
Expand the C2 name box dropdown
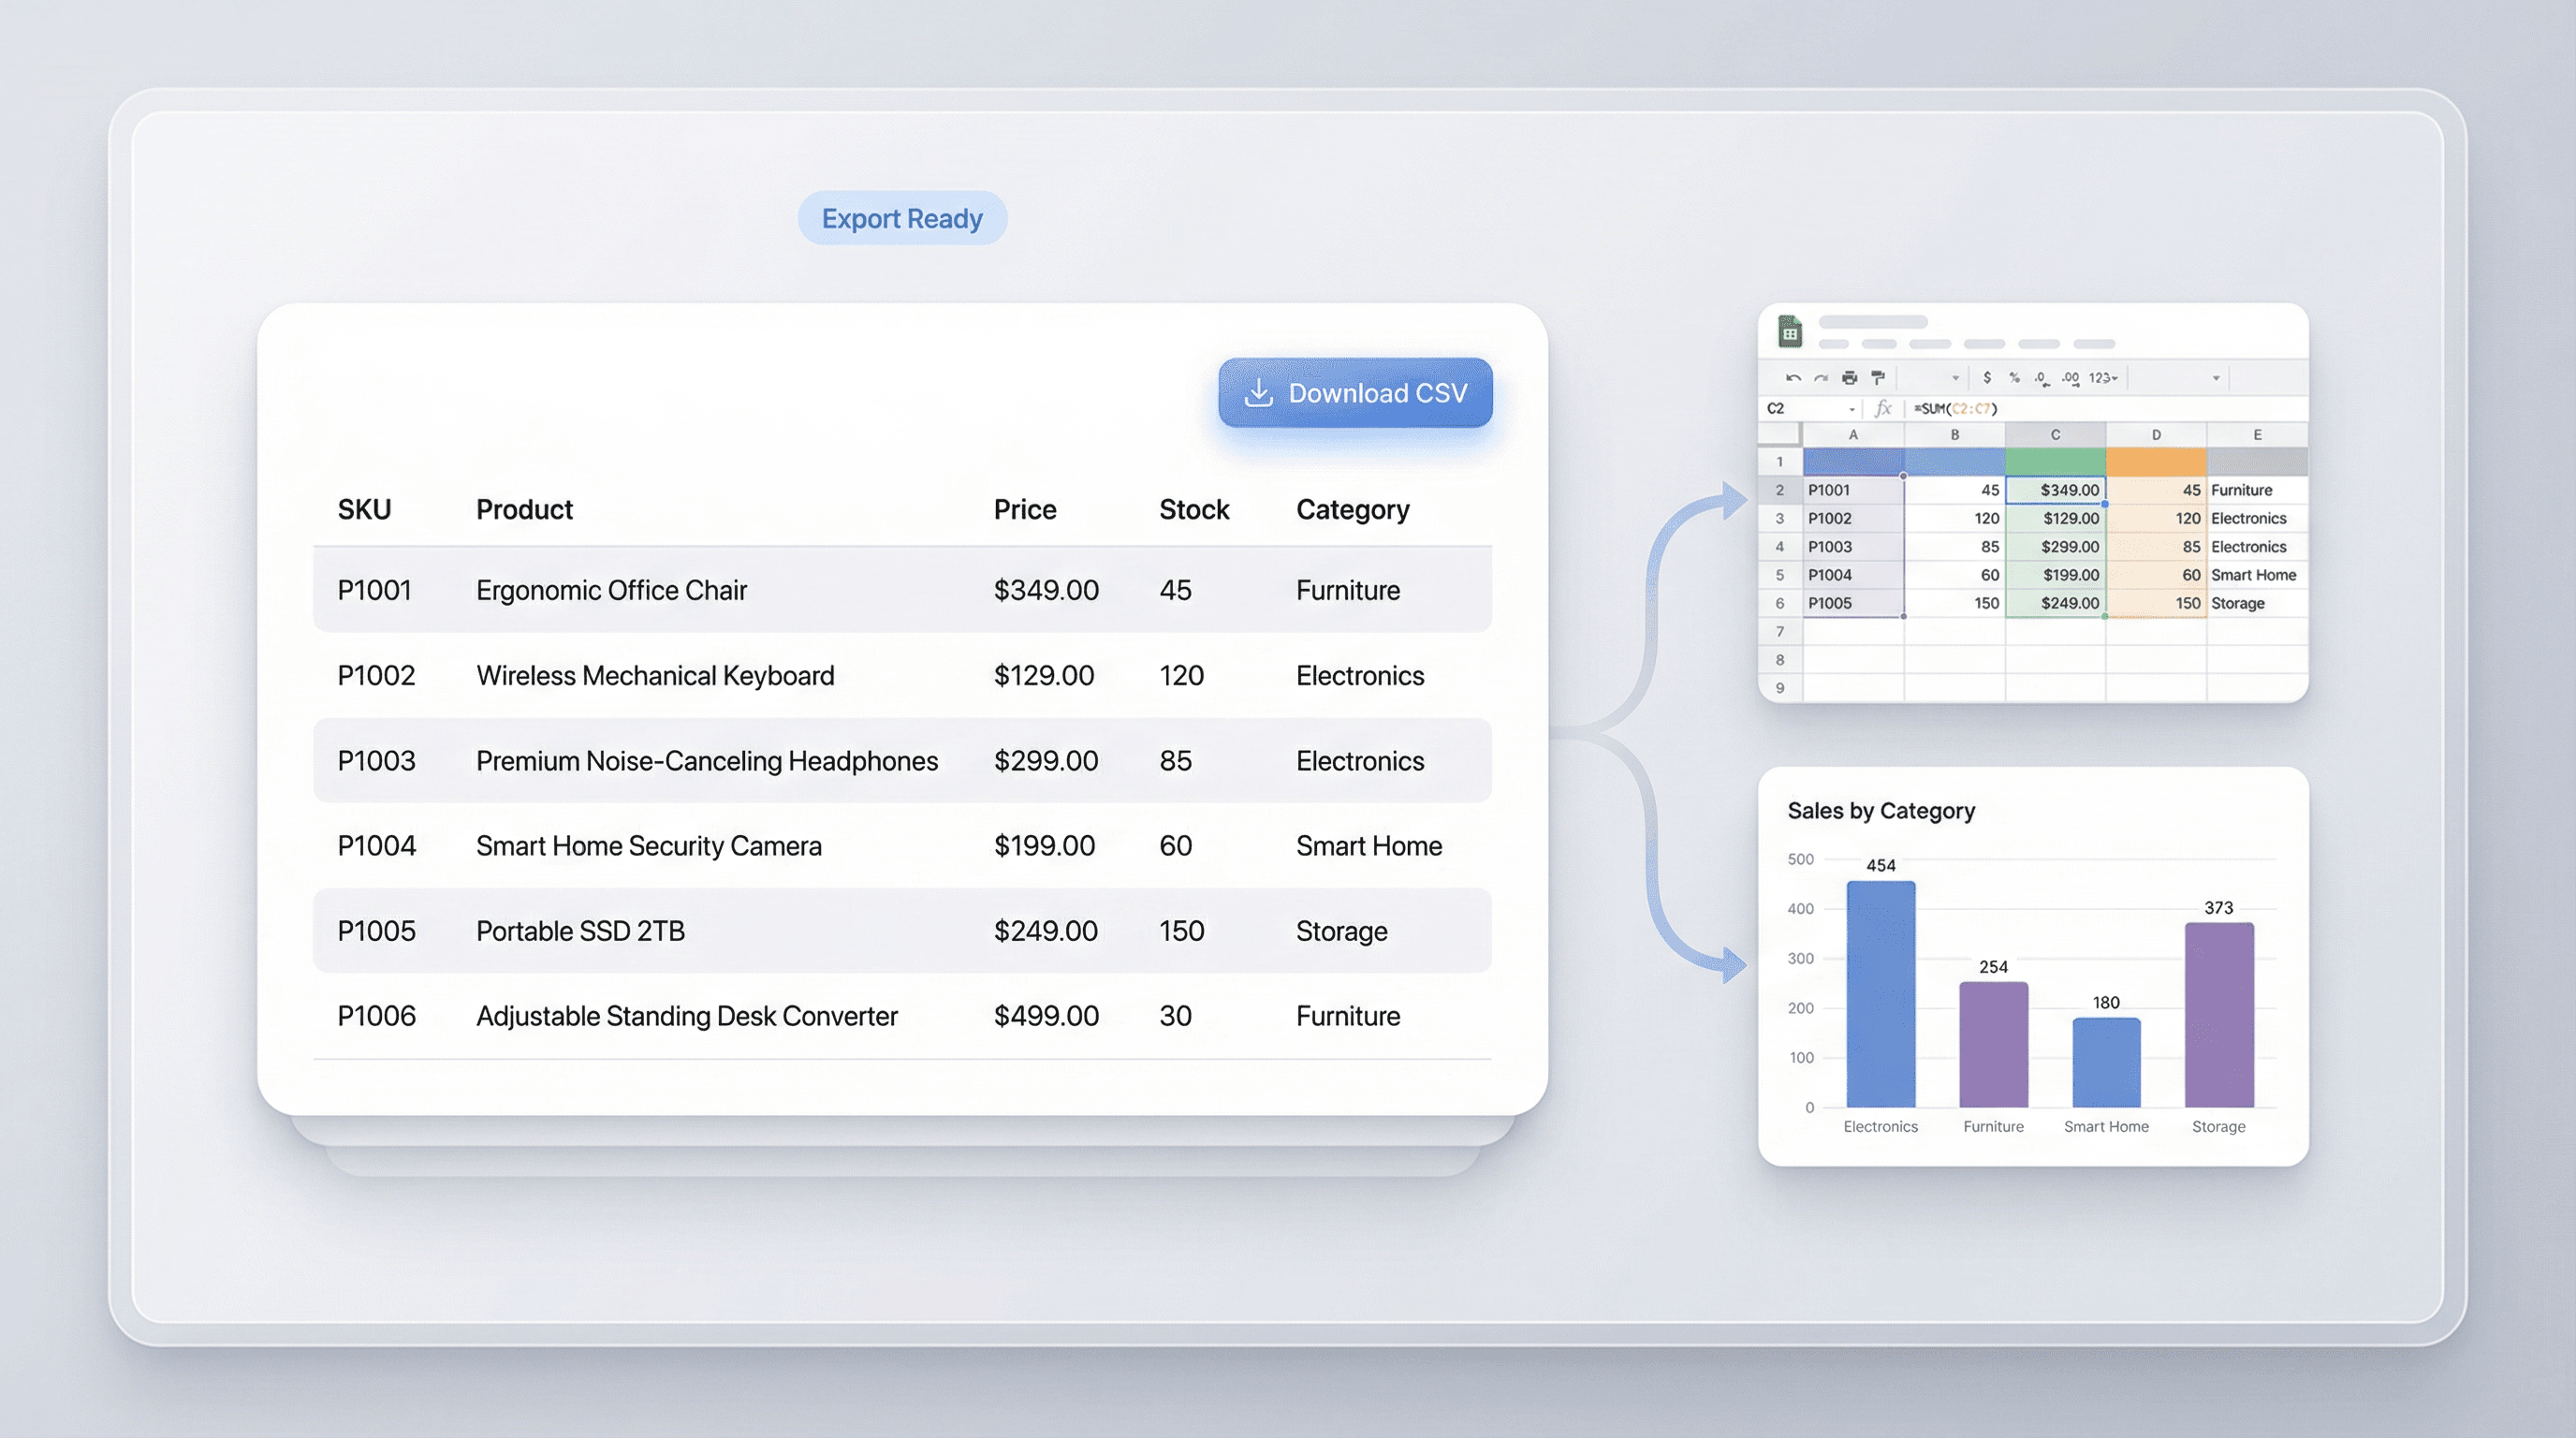point(1852,409)
